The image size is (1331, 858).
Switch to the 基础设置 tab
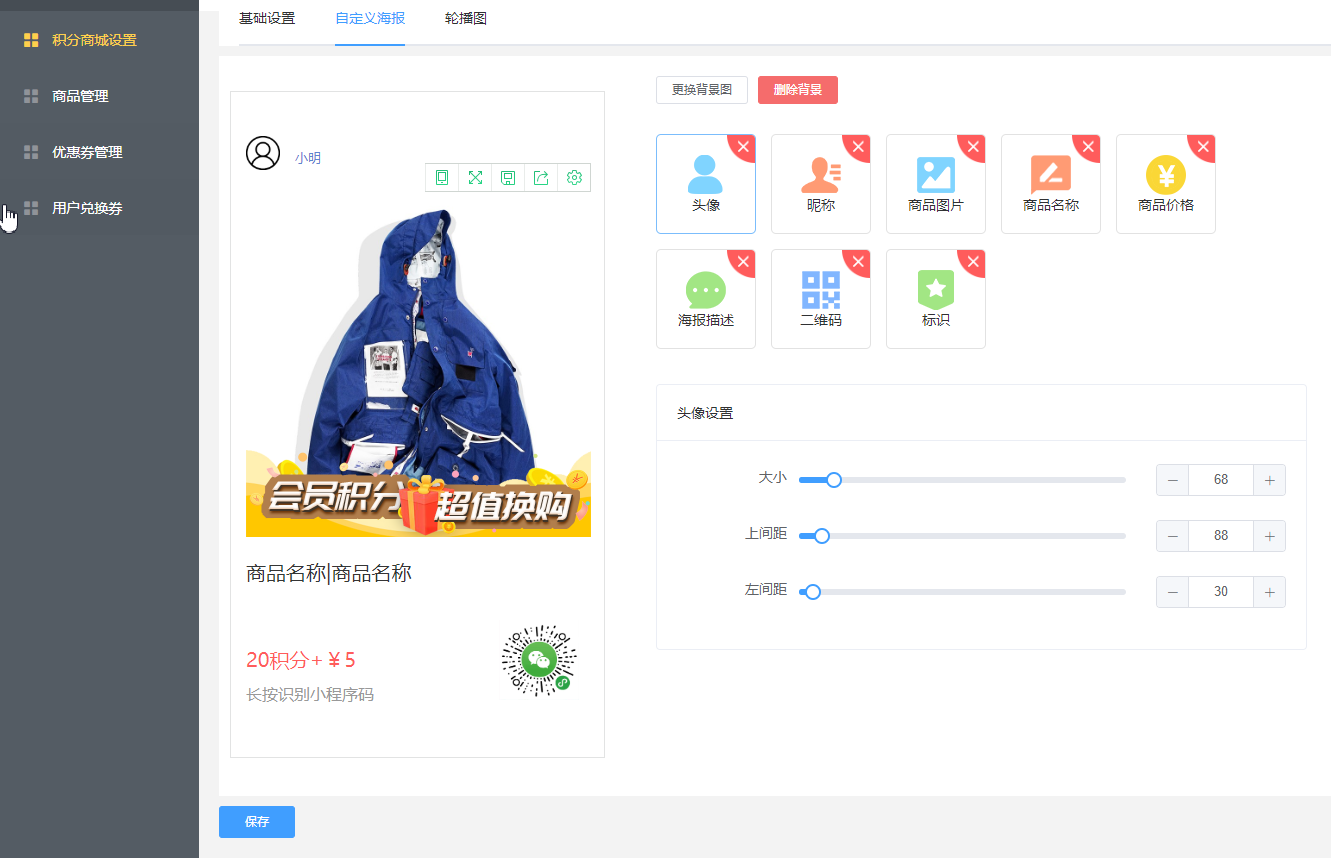coord(267,18)
